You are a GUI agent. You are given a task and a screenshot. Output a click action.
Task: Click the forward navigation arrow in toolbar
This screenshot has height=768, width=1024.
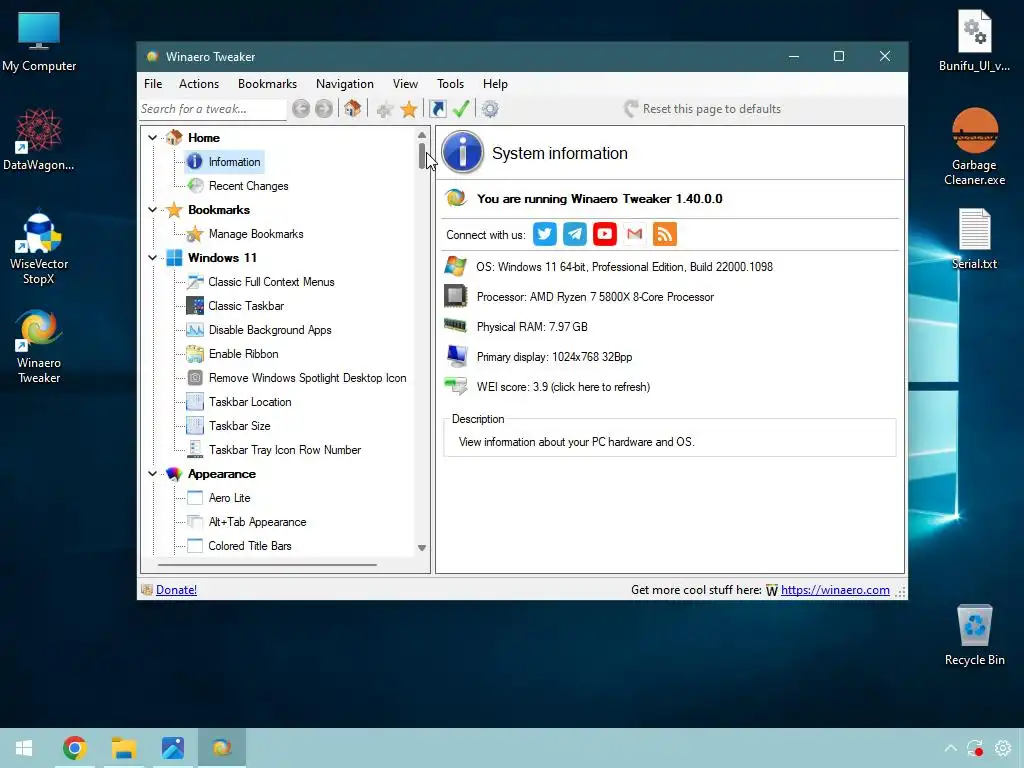[323, 108]
